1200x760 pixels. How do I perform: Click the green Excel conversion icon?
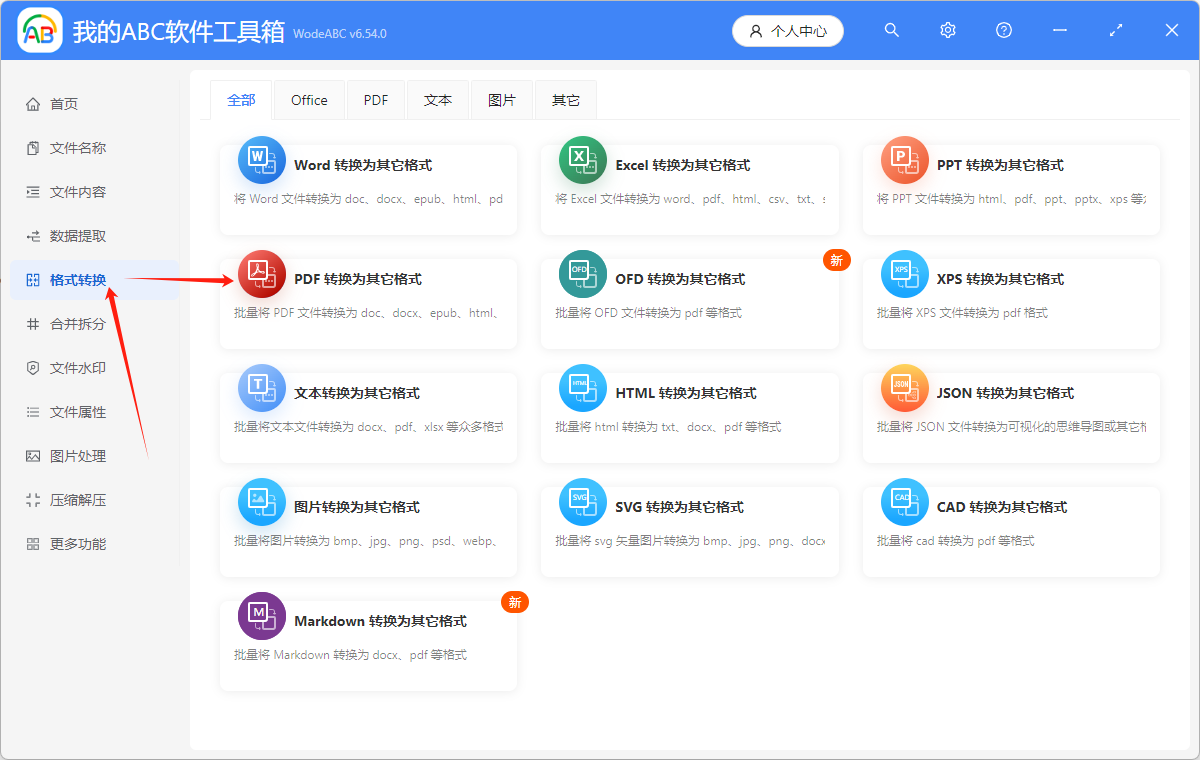coord(583,160)
